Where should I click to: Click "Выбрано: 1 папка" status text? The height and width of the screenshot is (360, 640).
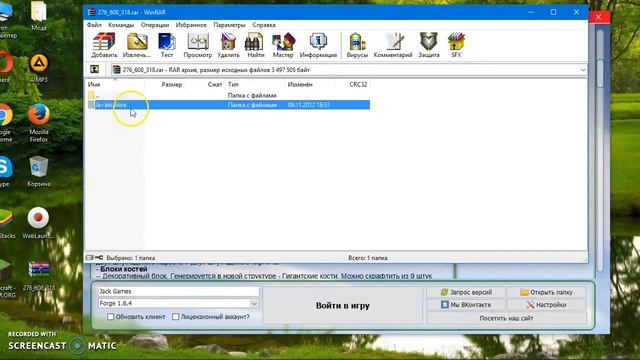pos(131,258)
